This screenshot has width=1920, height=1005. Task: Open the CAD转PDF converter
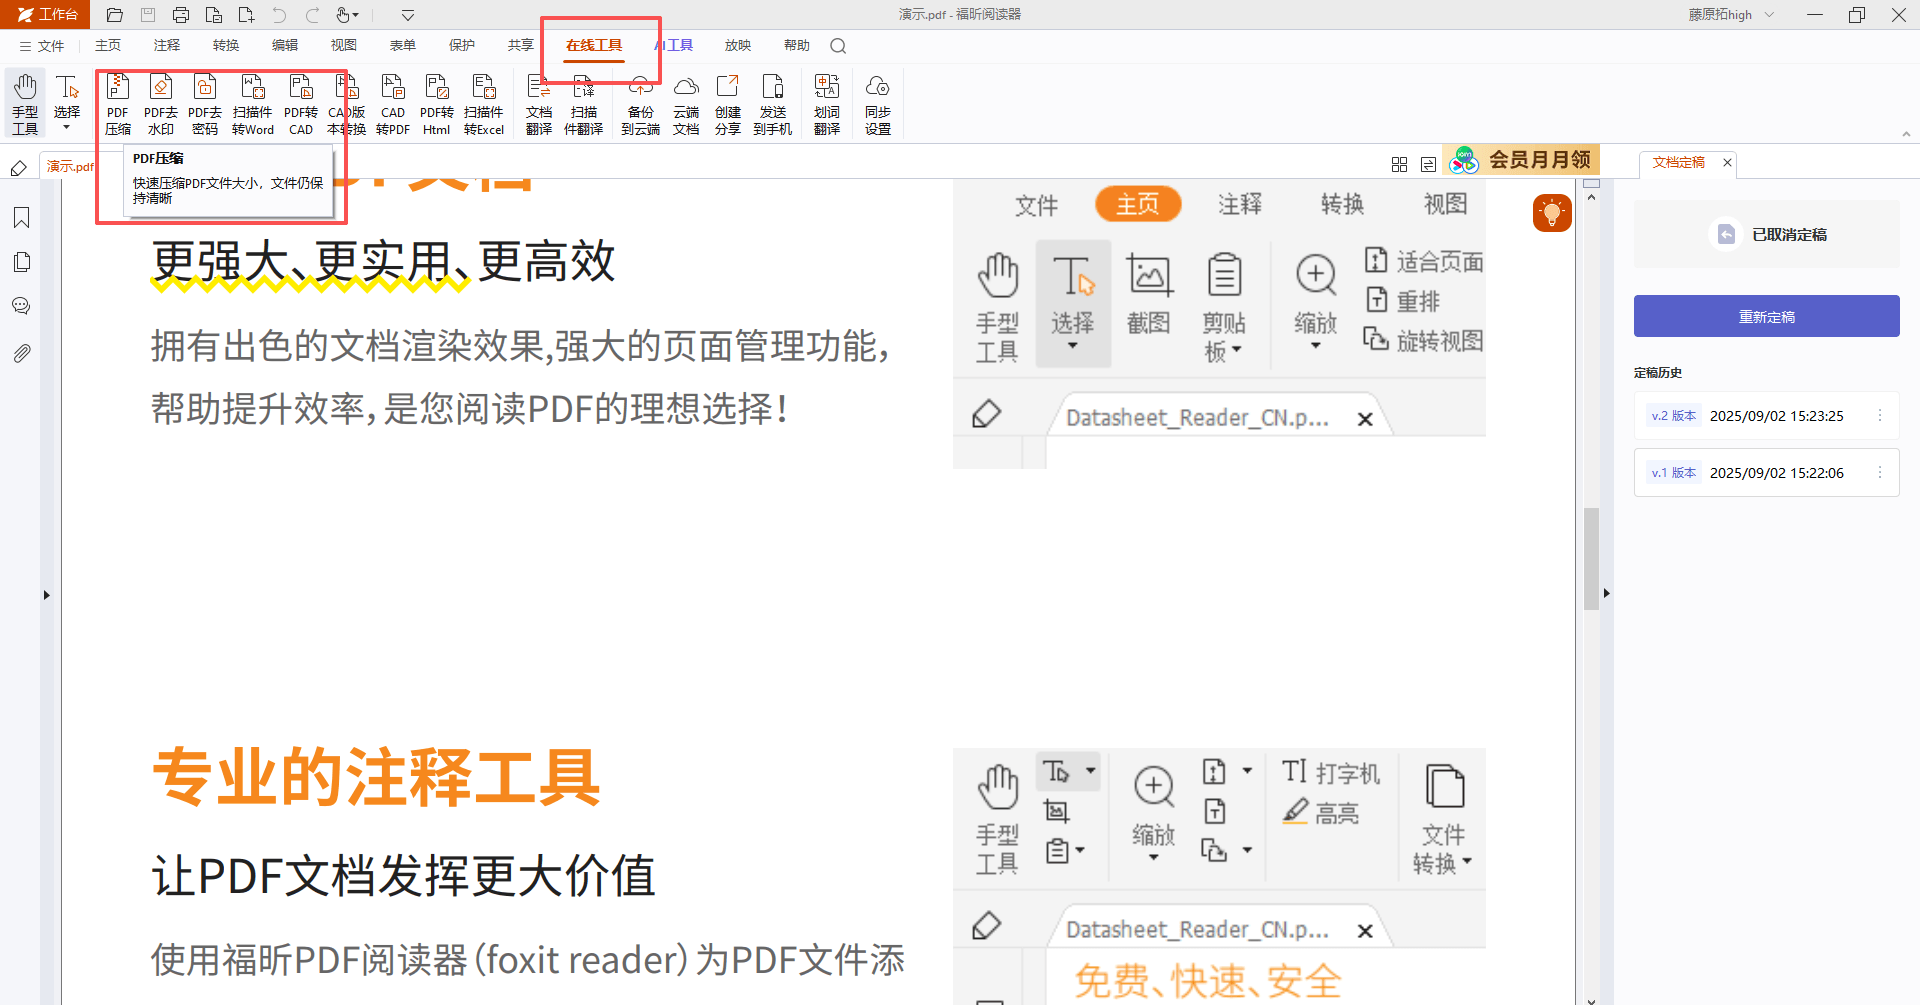393,104
